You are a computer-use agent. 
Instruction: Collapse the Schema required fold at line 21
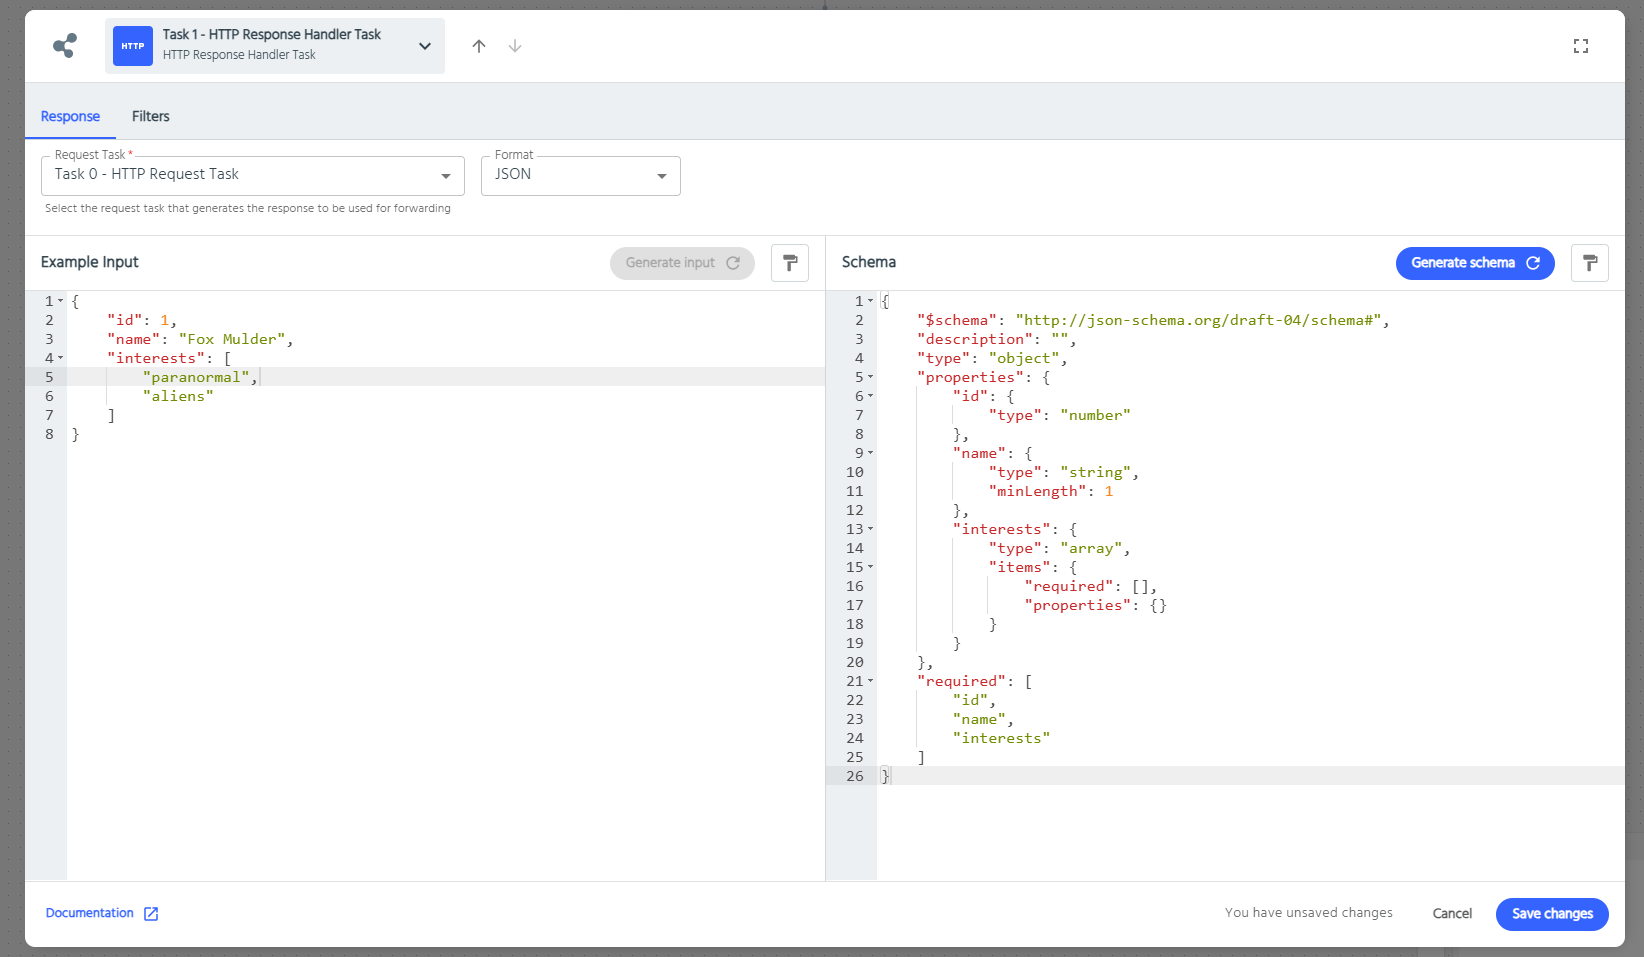tap(870, 681)
